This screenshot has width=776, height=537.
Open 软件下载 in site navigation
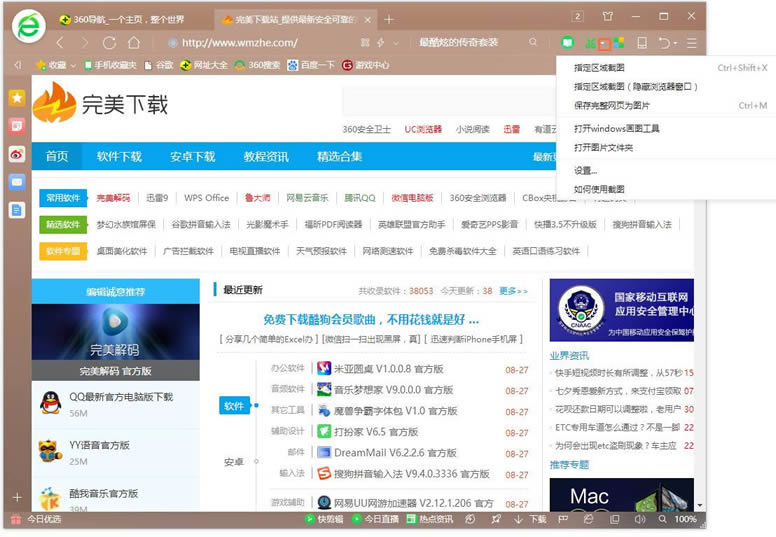[119, 156]
